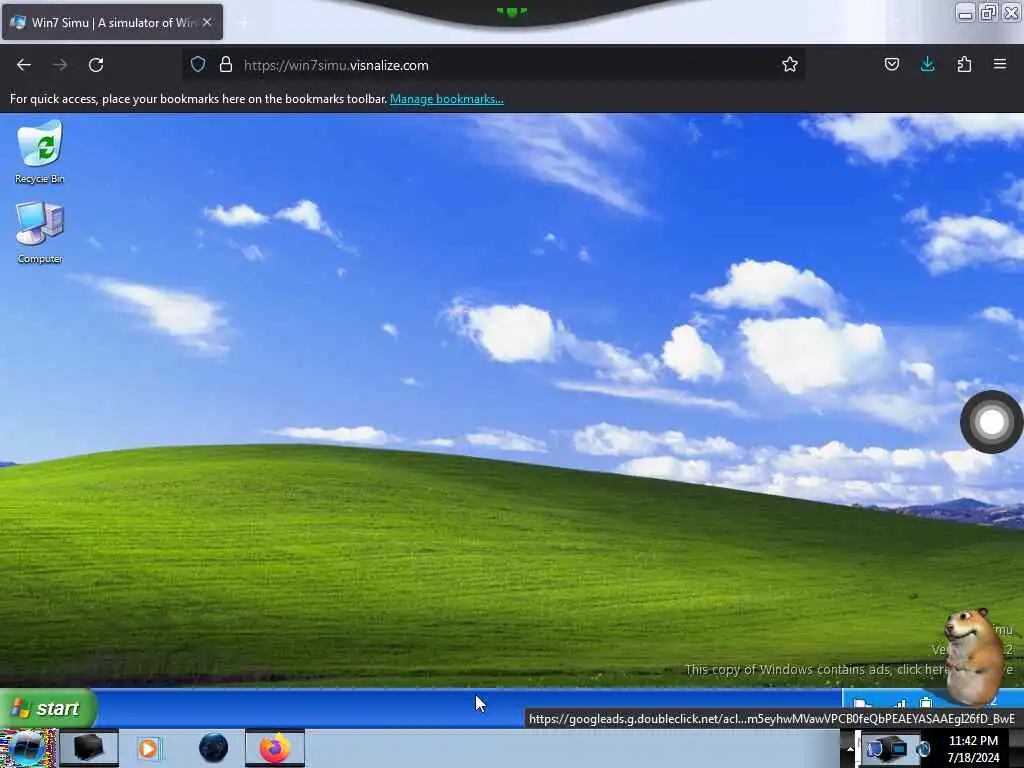
Task: Click the floating round circle button
Action: click(991, 422)
